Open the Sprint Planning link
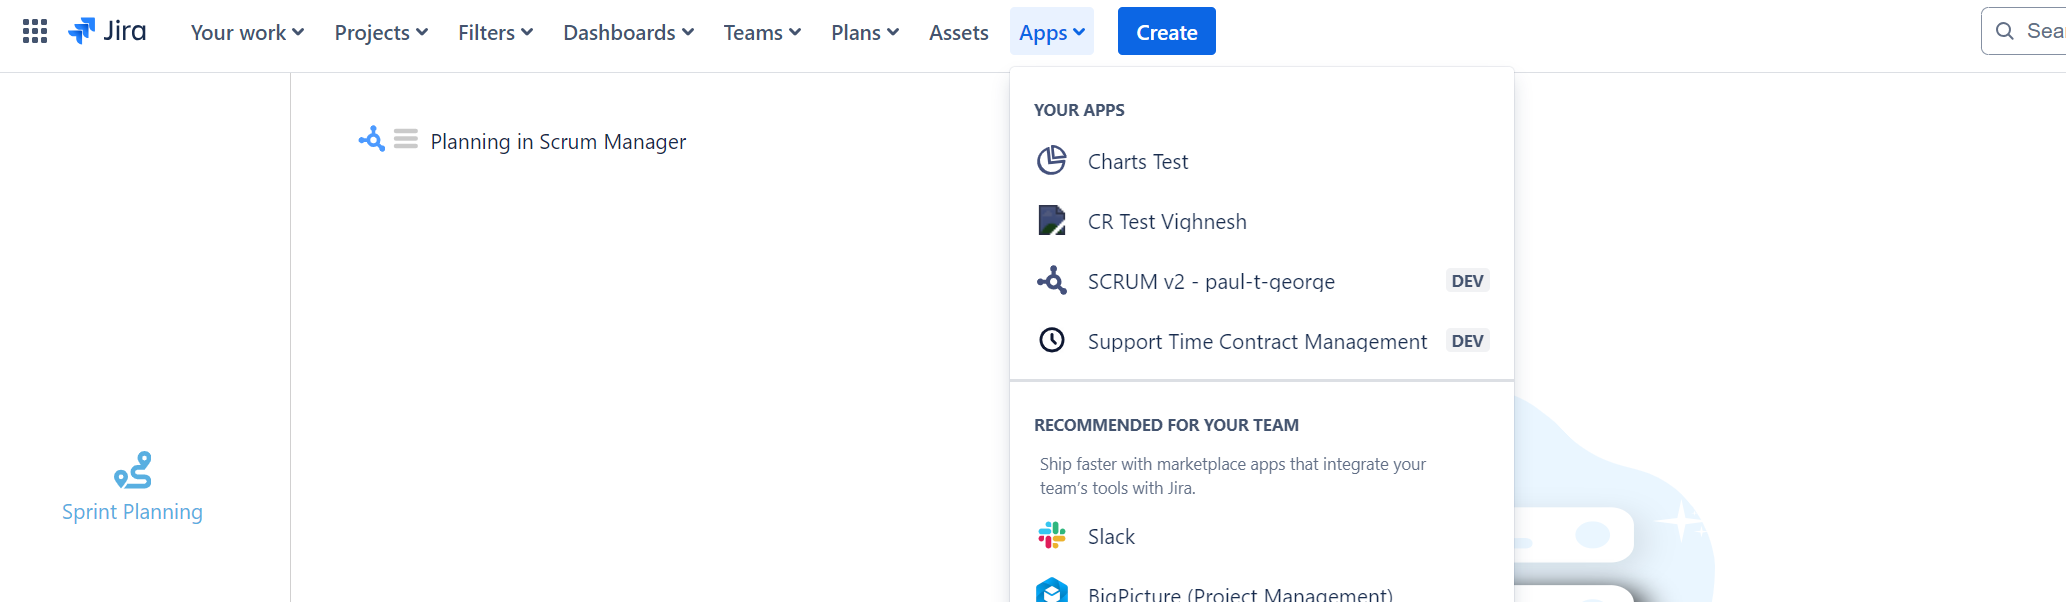Screen dimensions: 2066x602 (x=132, y=512)
